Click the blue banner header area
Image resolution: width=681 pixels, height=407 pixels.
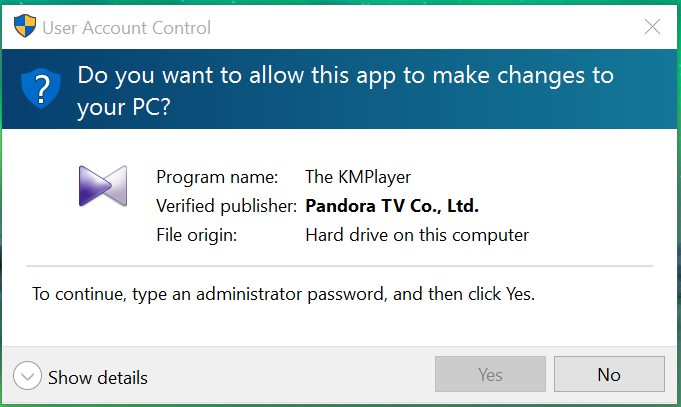point(339,89)
